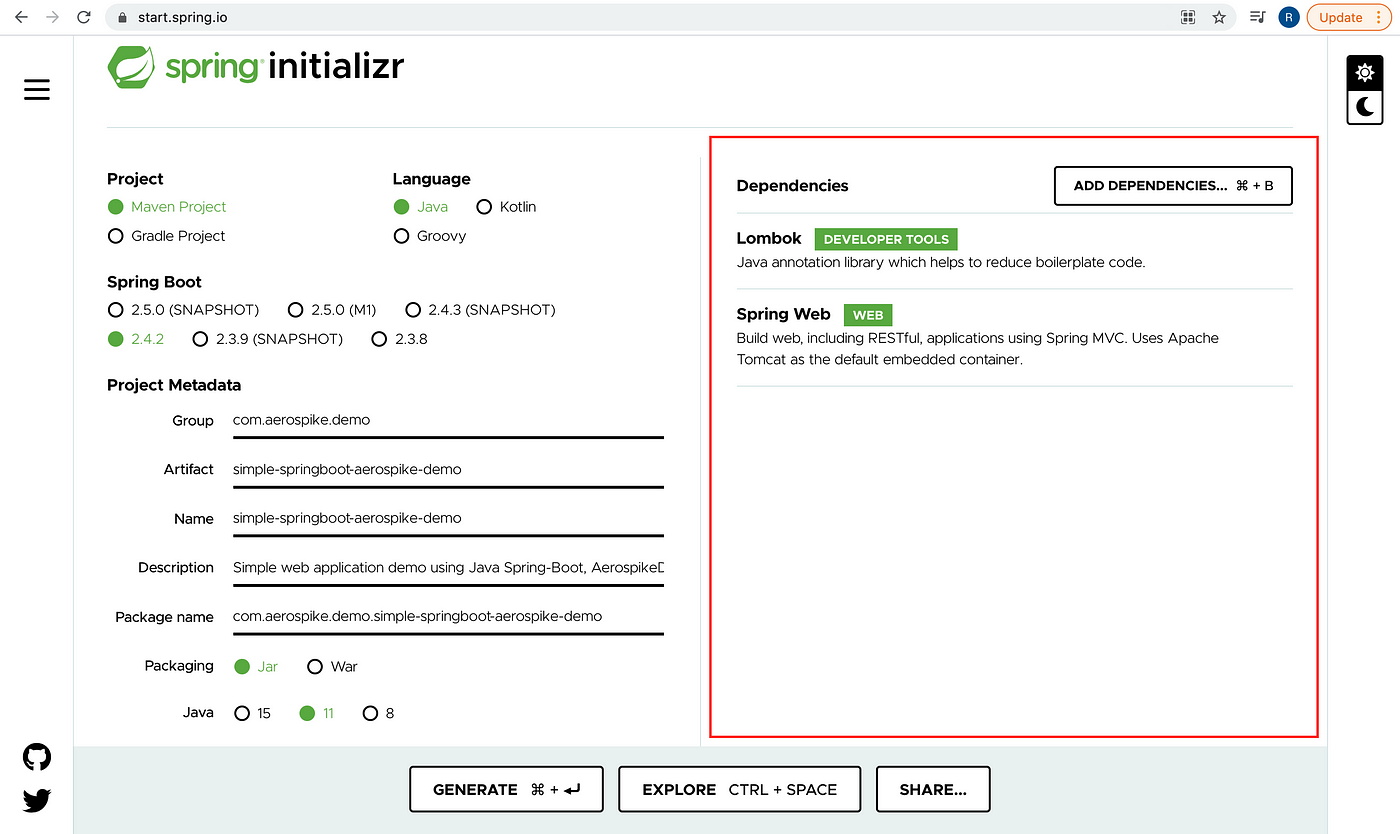
Task: View site security lock info
Action: tap(123, 17)
